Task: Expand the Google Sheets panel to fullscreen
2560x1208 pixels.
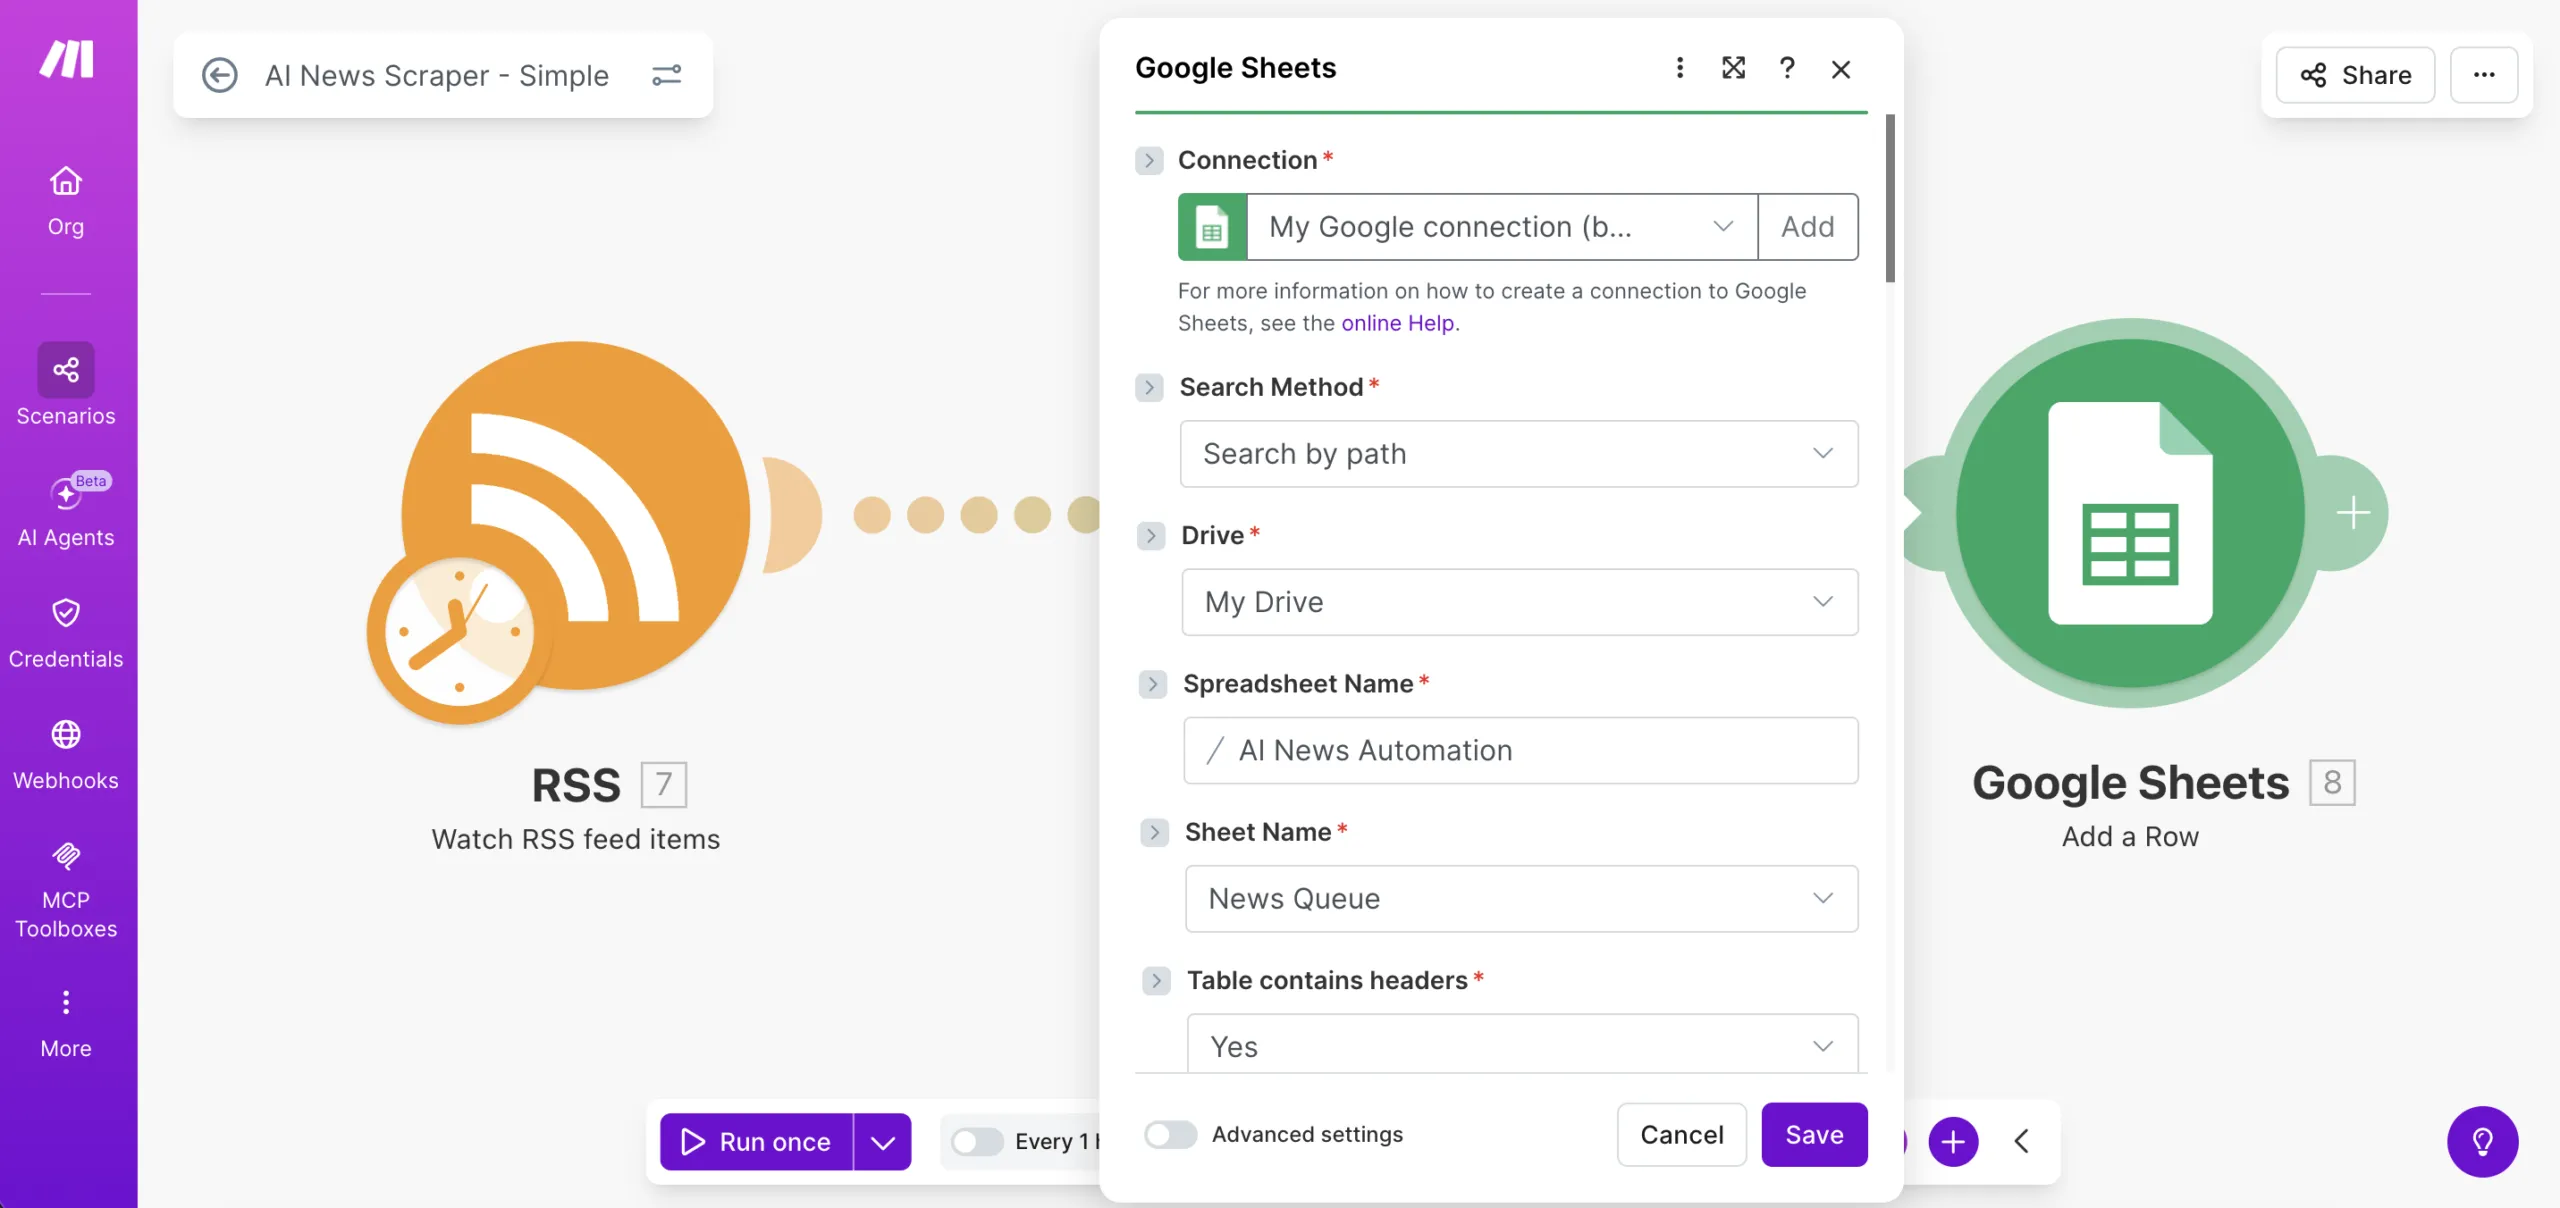Action: [1733, 68]
